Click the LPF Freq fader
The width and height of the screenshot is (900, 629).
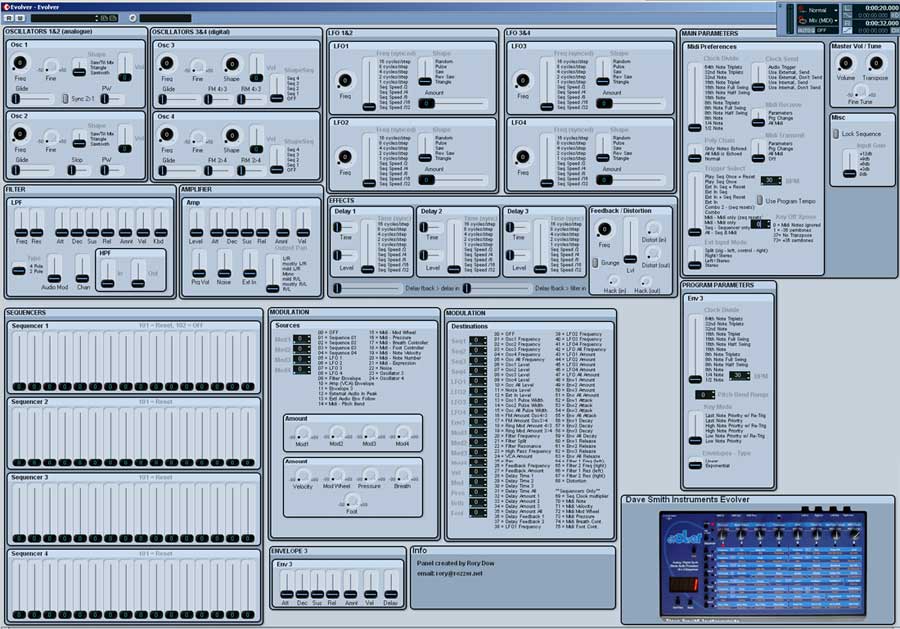21,223
